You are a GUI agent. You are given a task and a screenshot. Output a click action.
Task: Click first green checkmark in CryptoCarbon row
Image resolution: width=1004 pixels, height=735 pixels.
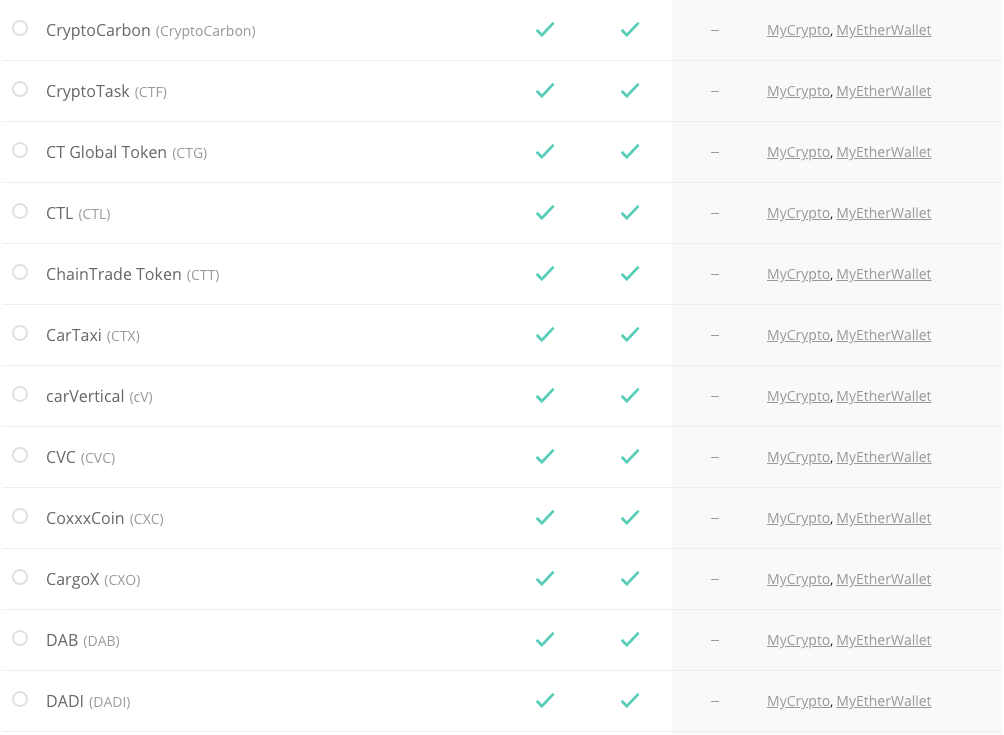(x=545, y=29)
